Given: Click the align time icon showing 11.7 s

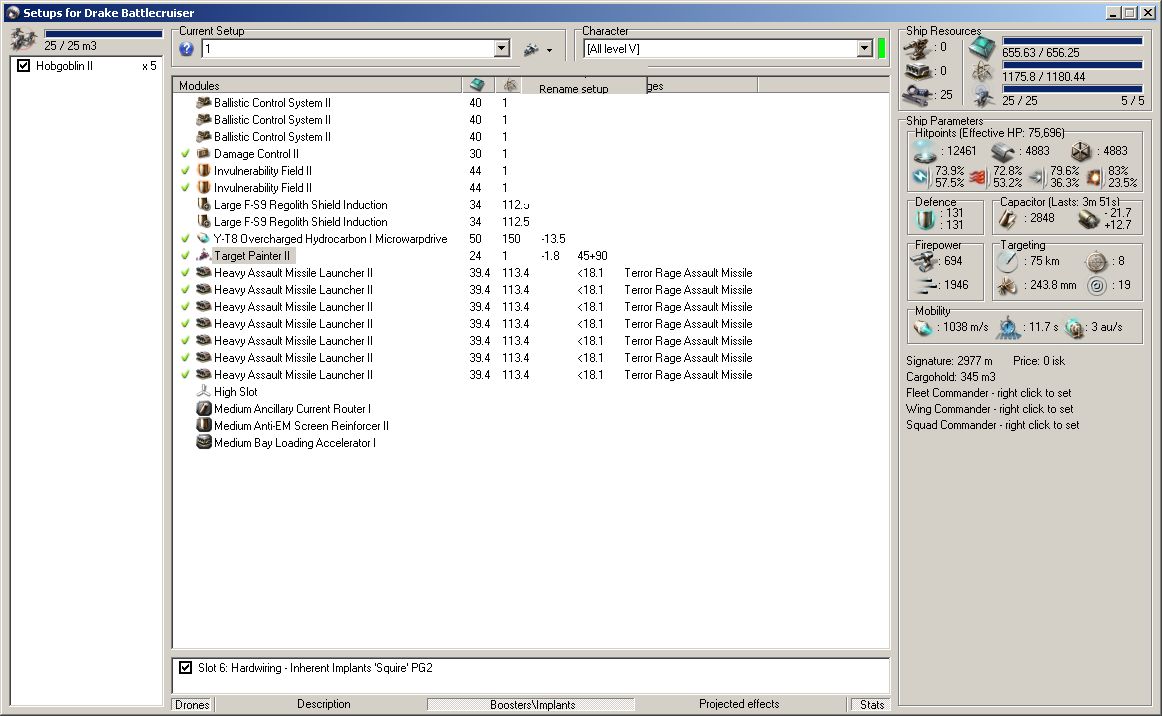Looking at the screenshot, I should coord(1009,327).
